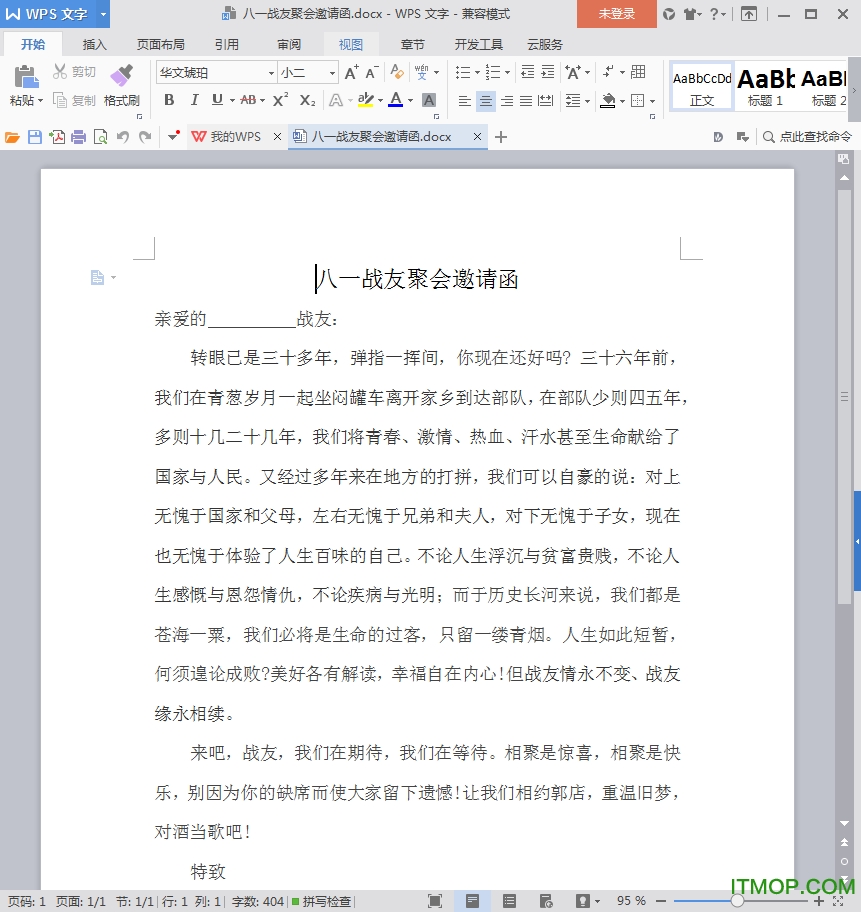Open file with folder icon

[x=12, y=137]
